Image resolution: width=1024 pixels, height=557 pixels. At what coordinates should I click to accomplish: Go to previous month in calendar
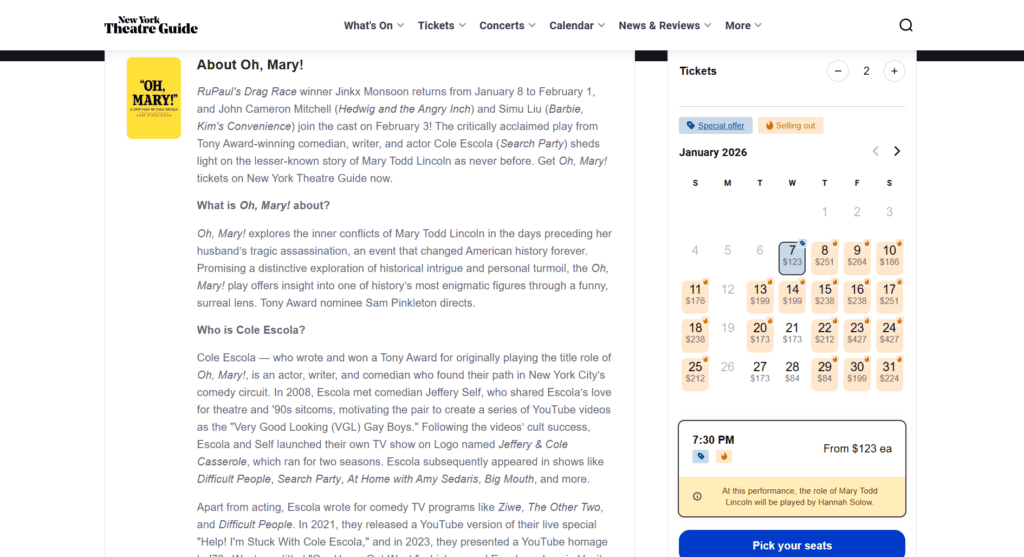tap(875, 151)
